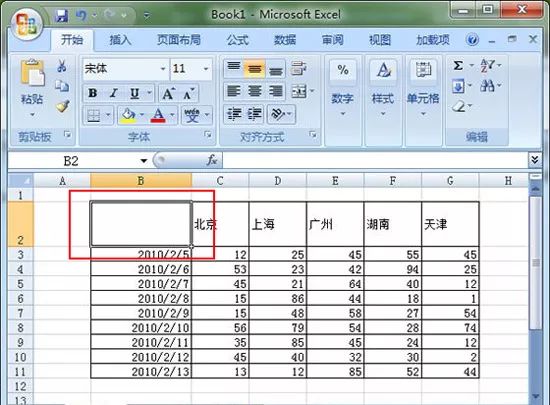
Task: Click the Cut scissors icon
Action: pyautogui.click(x=62, y=65)
